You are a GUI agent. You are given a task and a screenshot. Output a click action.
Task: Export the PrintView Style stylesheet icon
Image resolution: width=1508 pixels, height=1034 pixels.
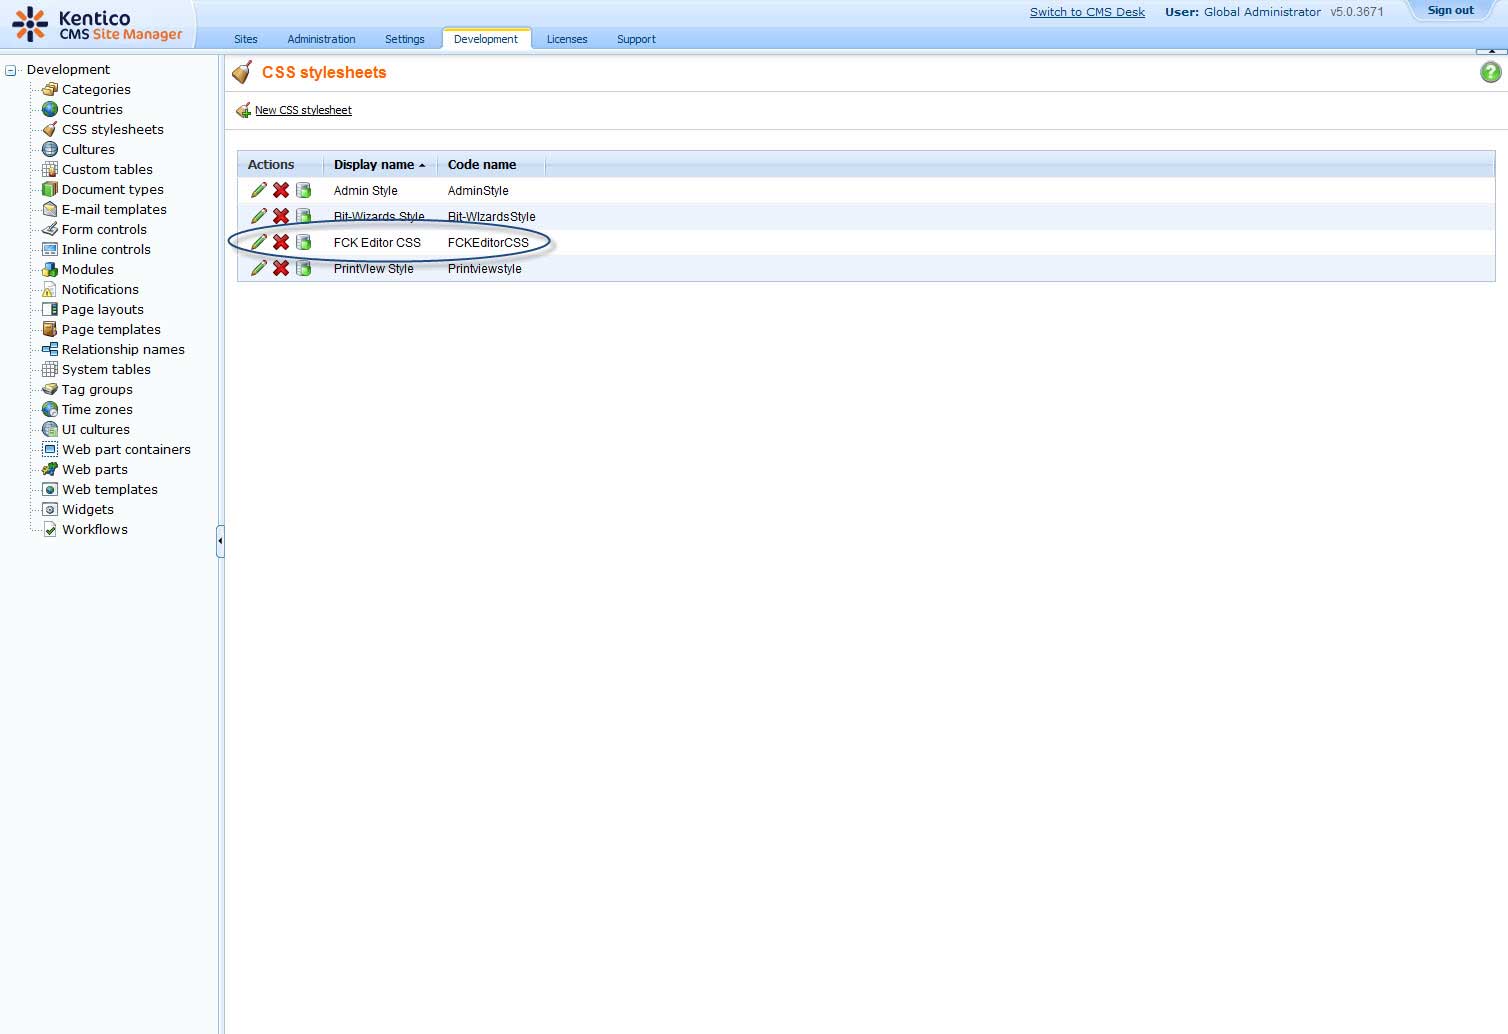(x=303, y=268)
